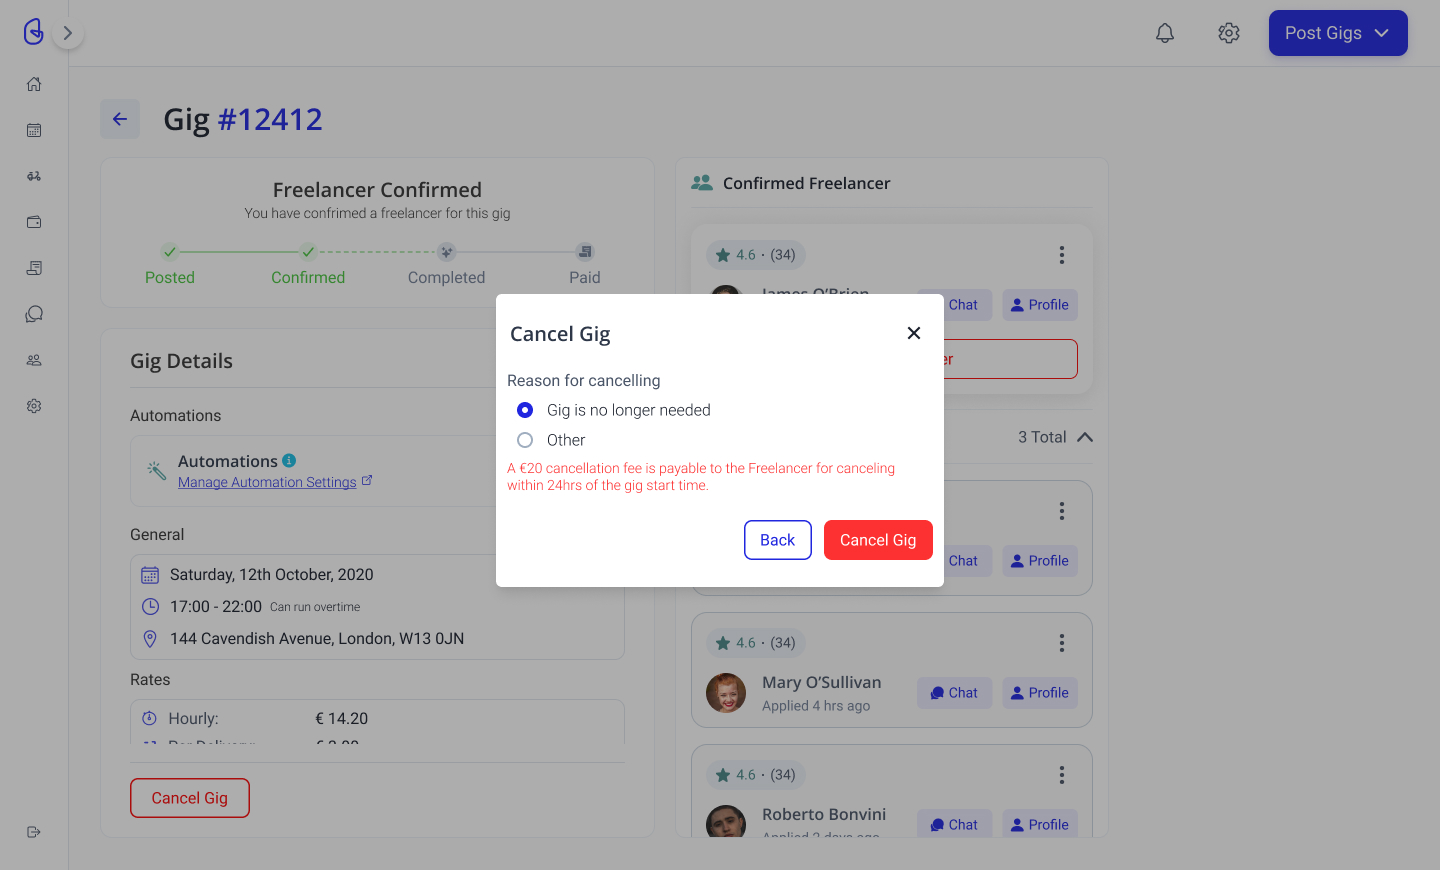Go to Home via the sidebar house icon

tap(34, 84)
